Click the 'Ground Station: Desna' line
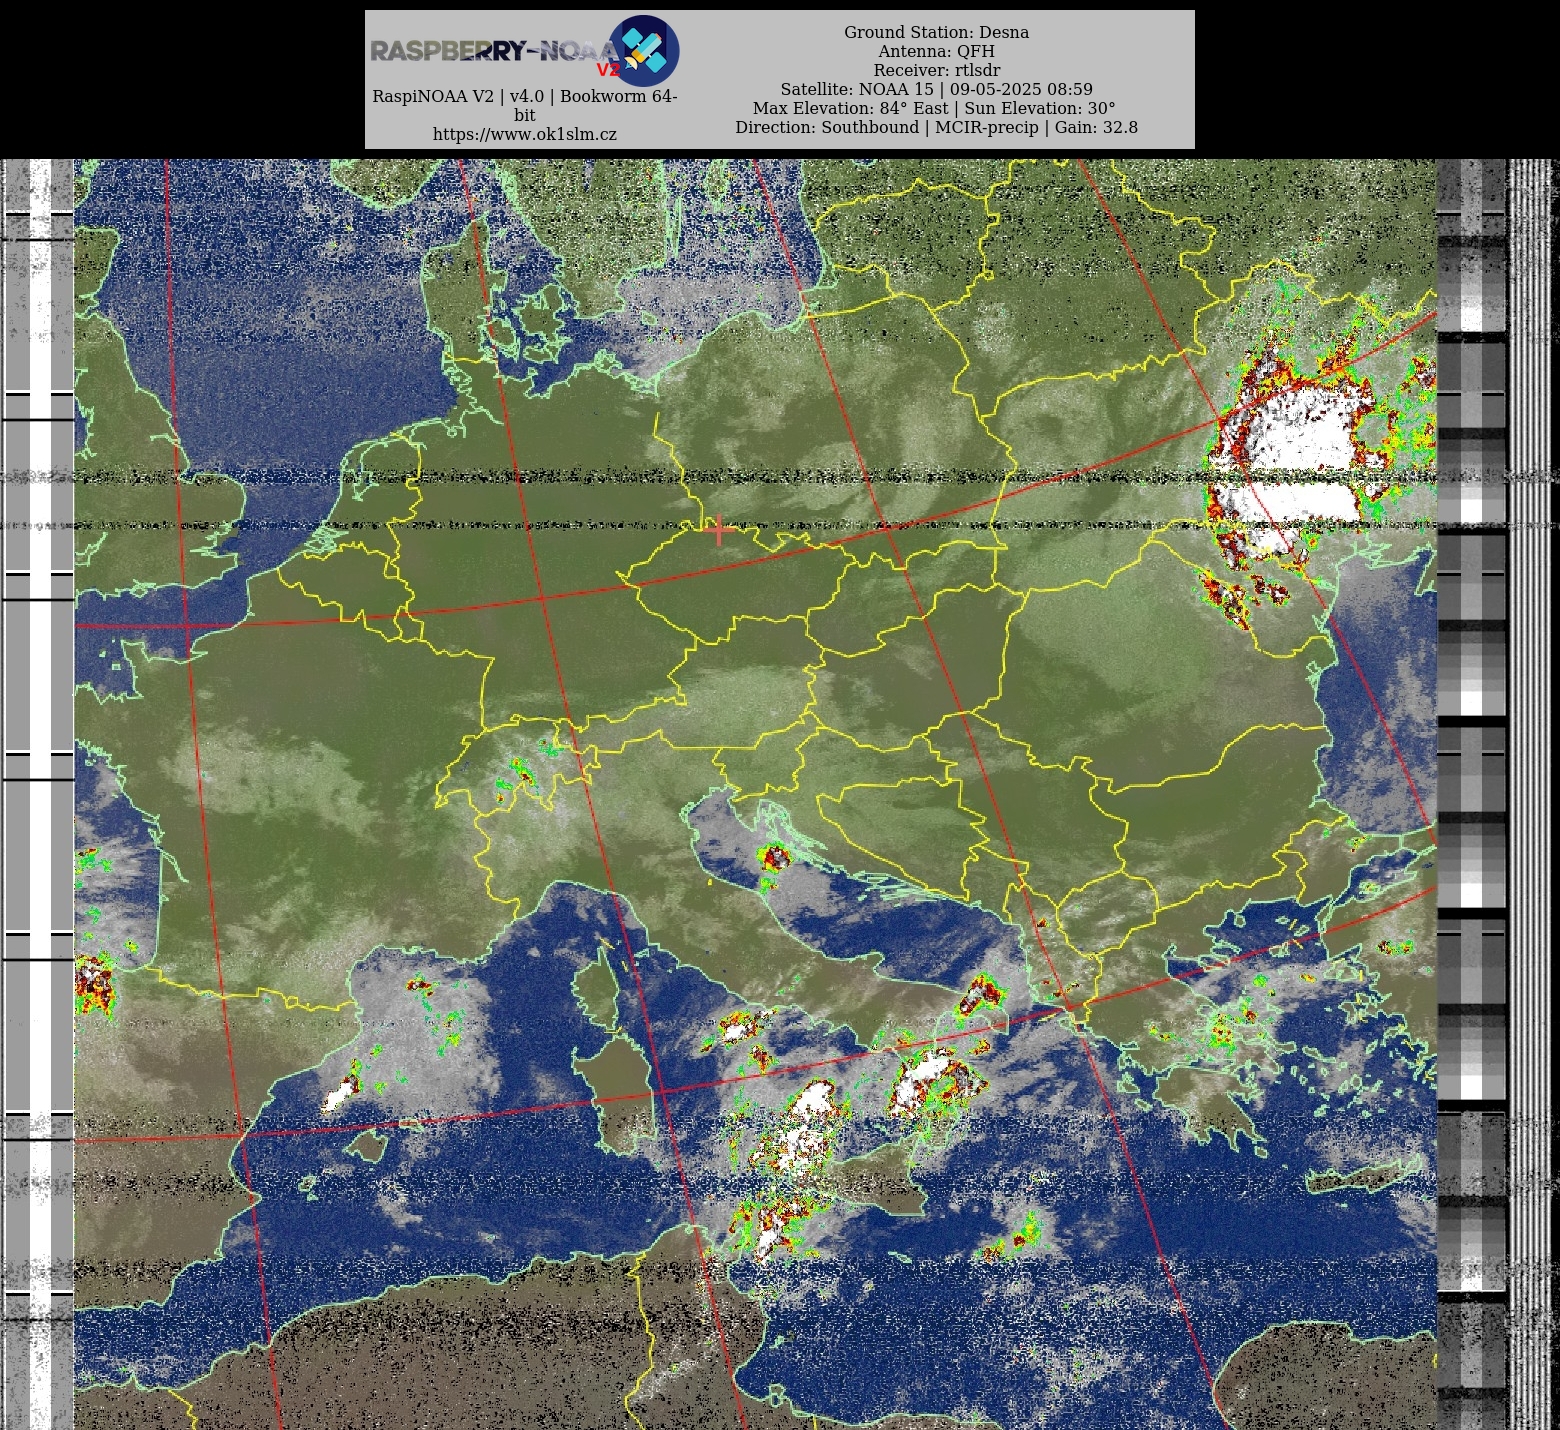The height and width of the screenshot is (1430, 1560). 936,32
